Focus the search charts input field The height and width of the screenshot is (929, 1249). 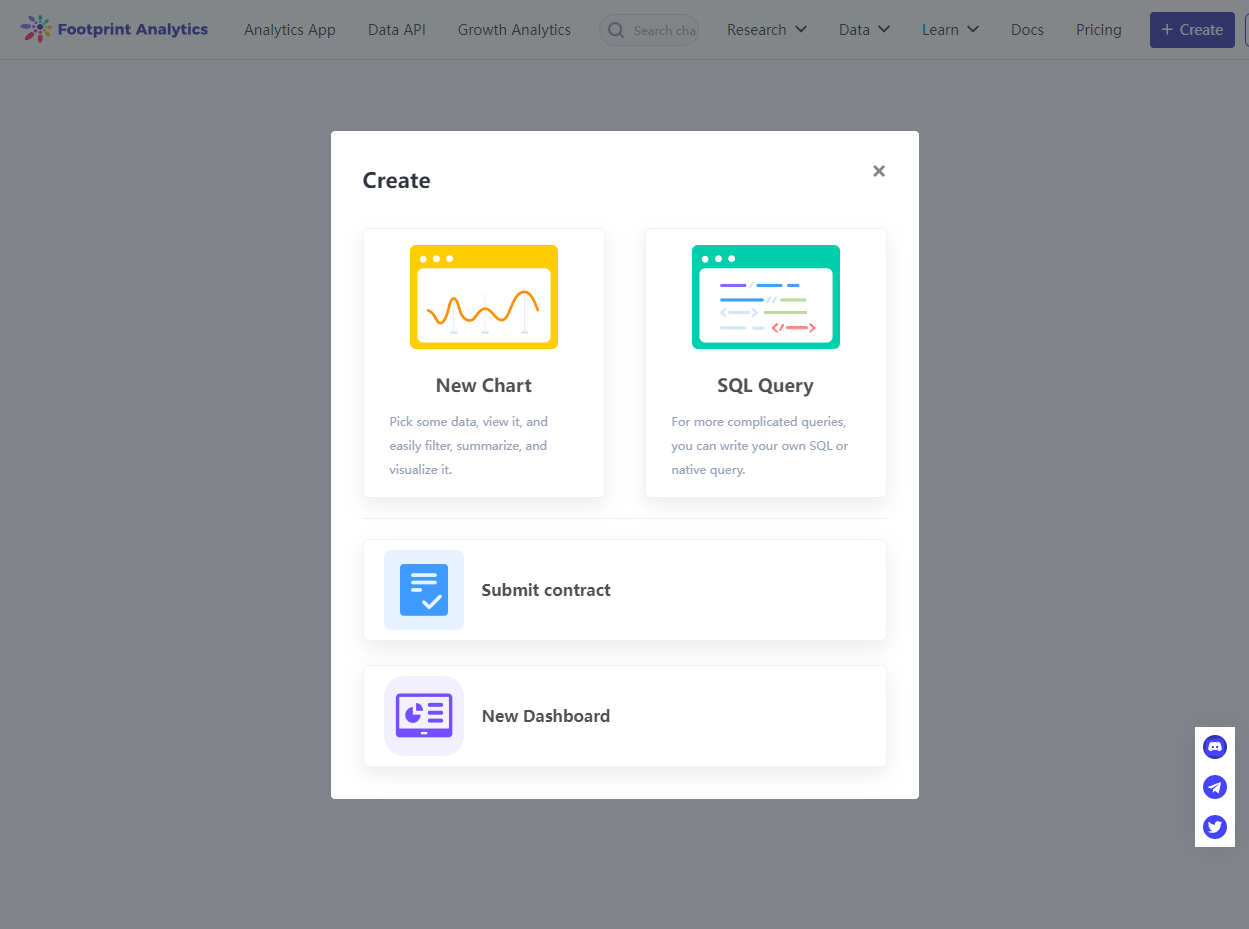coord(664,30)
